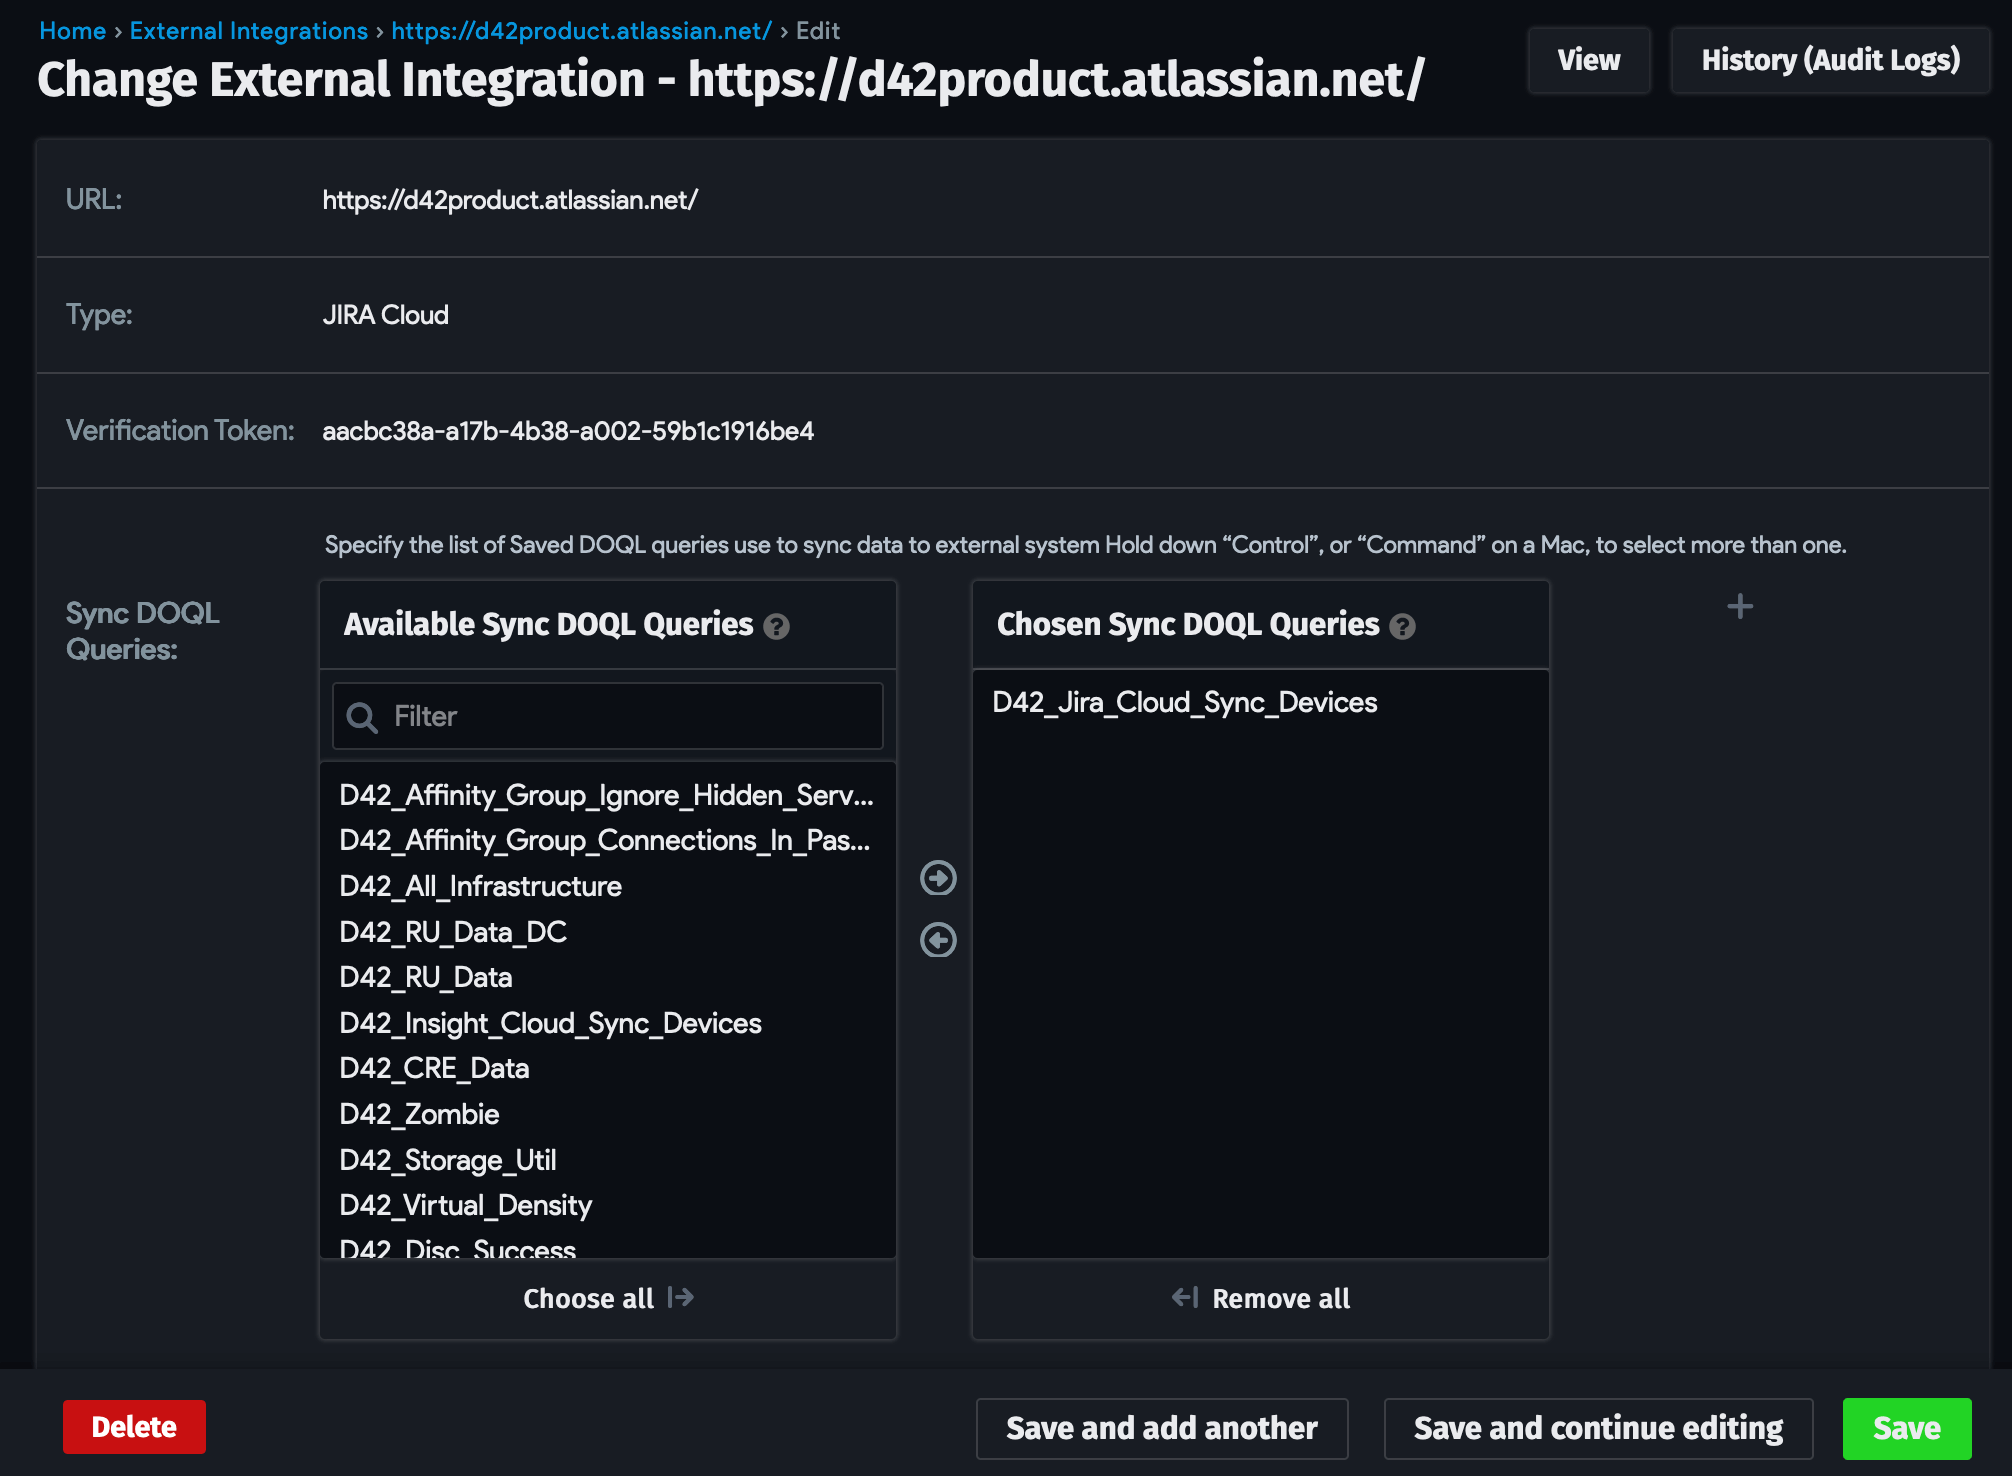Image resolution: width=2012 pixels, height=1476 pixels.
Task: Click Save and add another
Action: click(1162, 1428)
